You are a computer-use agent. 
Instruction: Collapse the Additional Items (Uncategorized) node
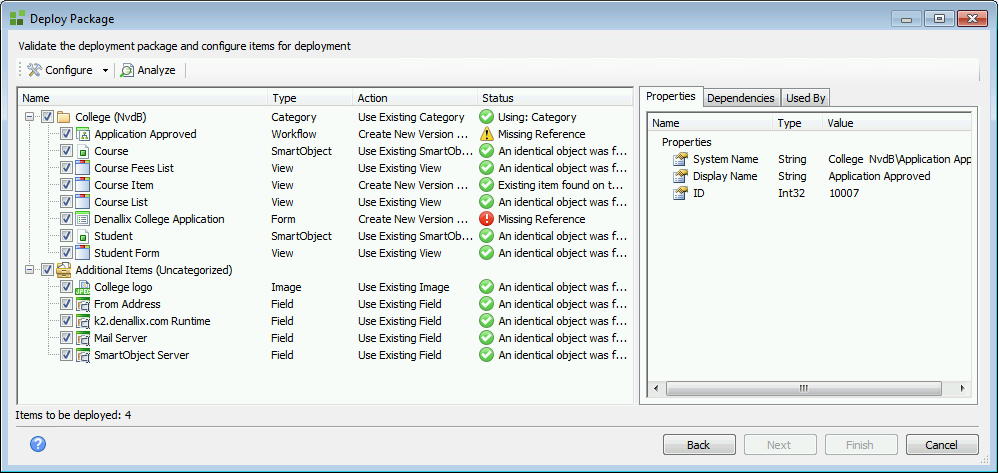31,270
